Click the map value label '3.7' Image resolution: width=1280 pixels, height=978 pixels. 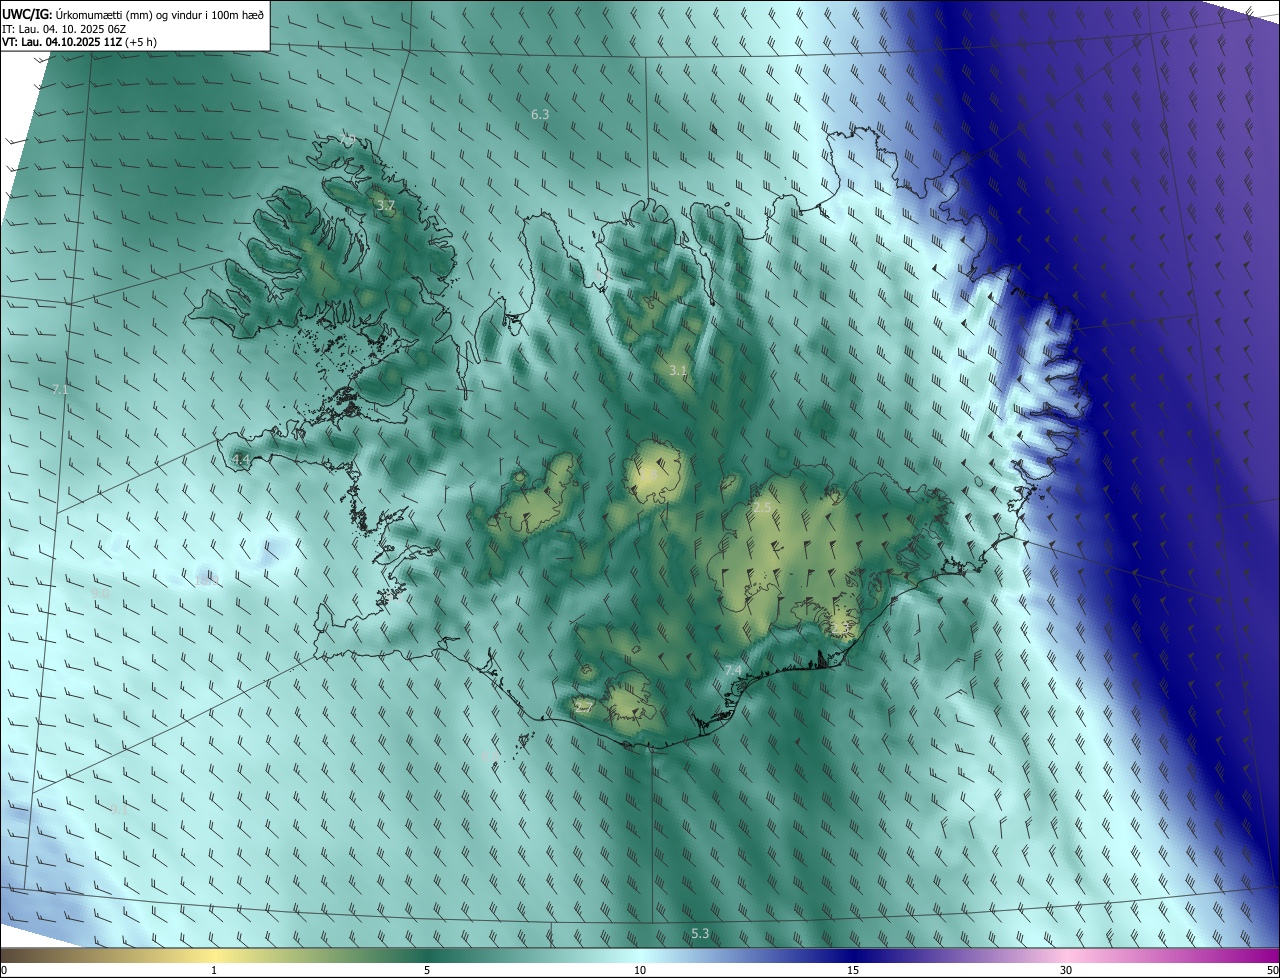click(x=386, y=206)
